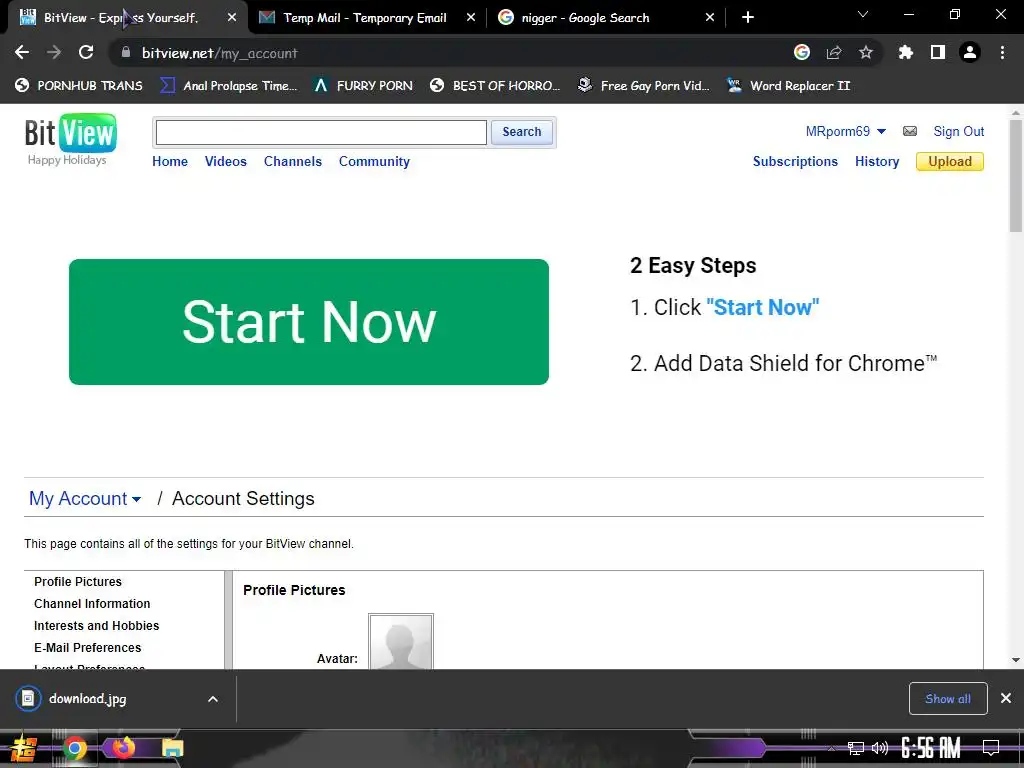Viewport: 1024px width, 768px height.
Task: Open the History link
Action: coord(877,161)
